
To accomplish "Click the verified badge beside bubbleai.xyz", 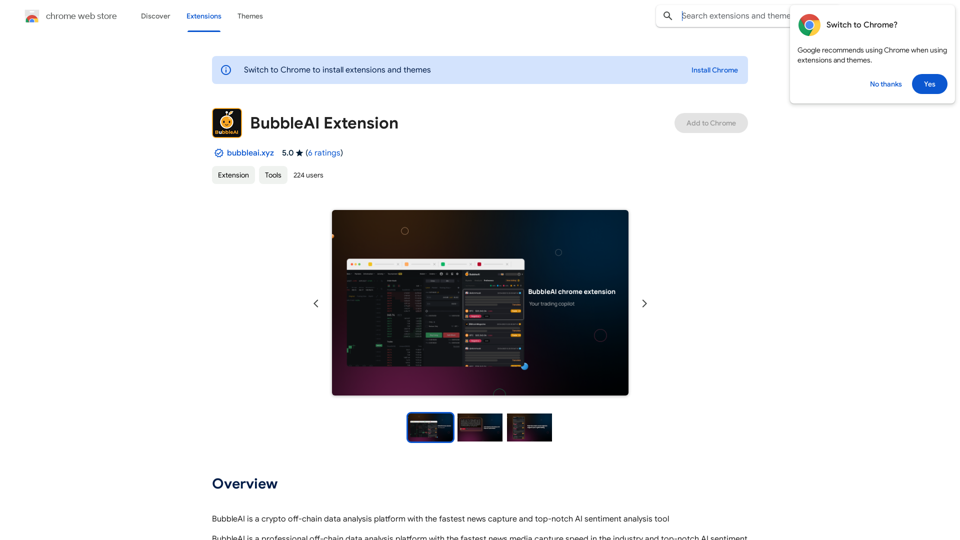I will (219, 153).
